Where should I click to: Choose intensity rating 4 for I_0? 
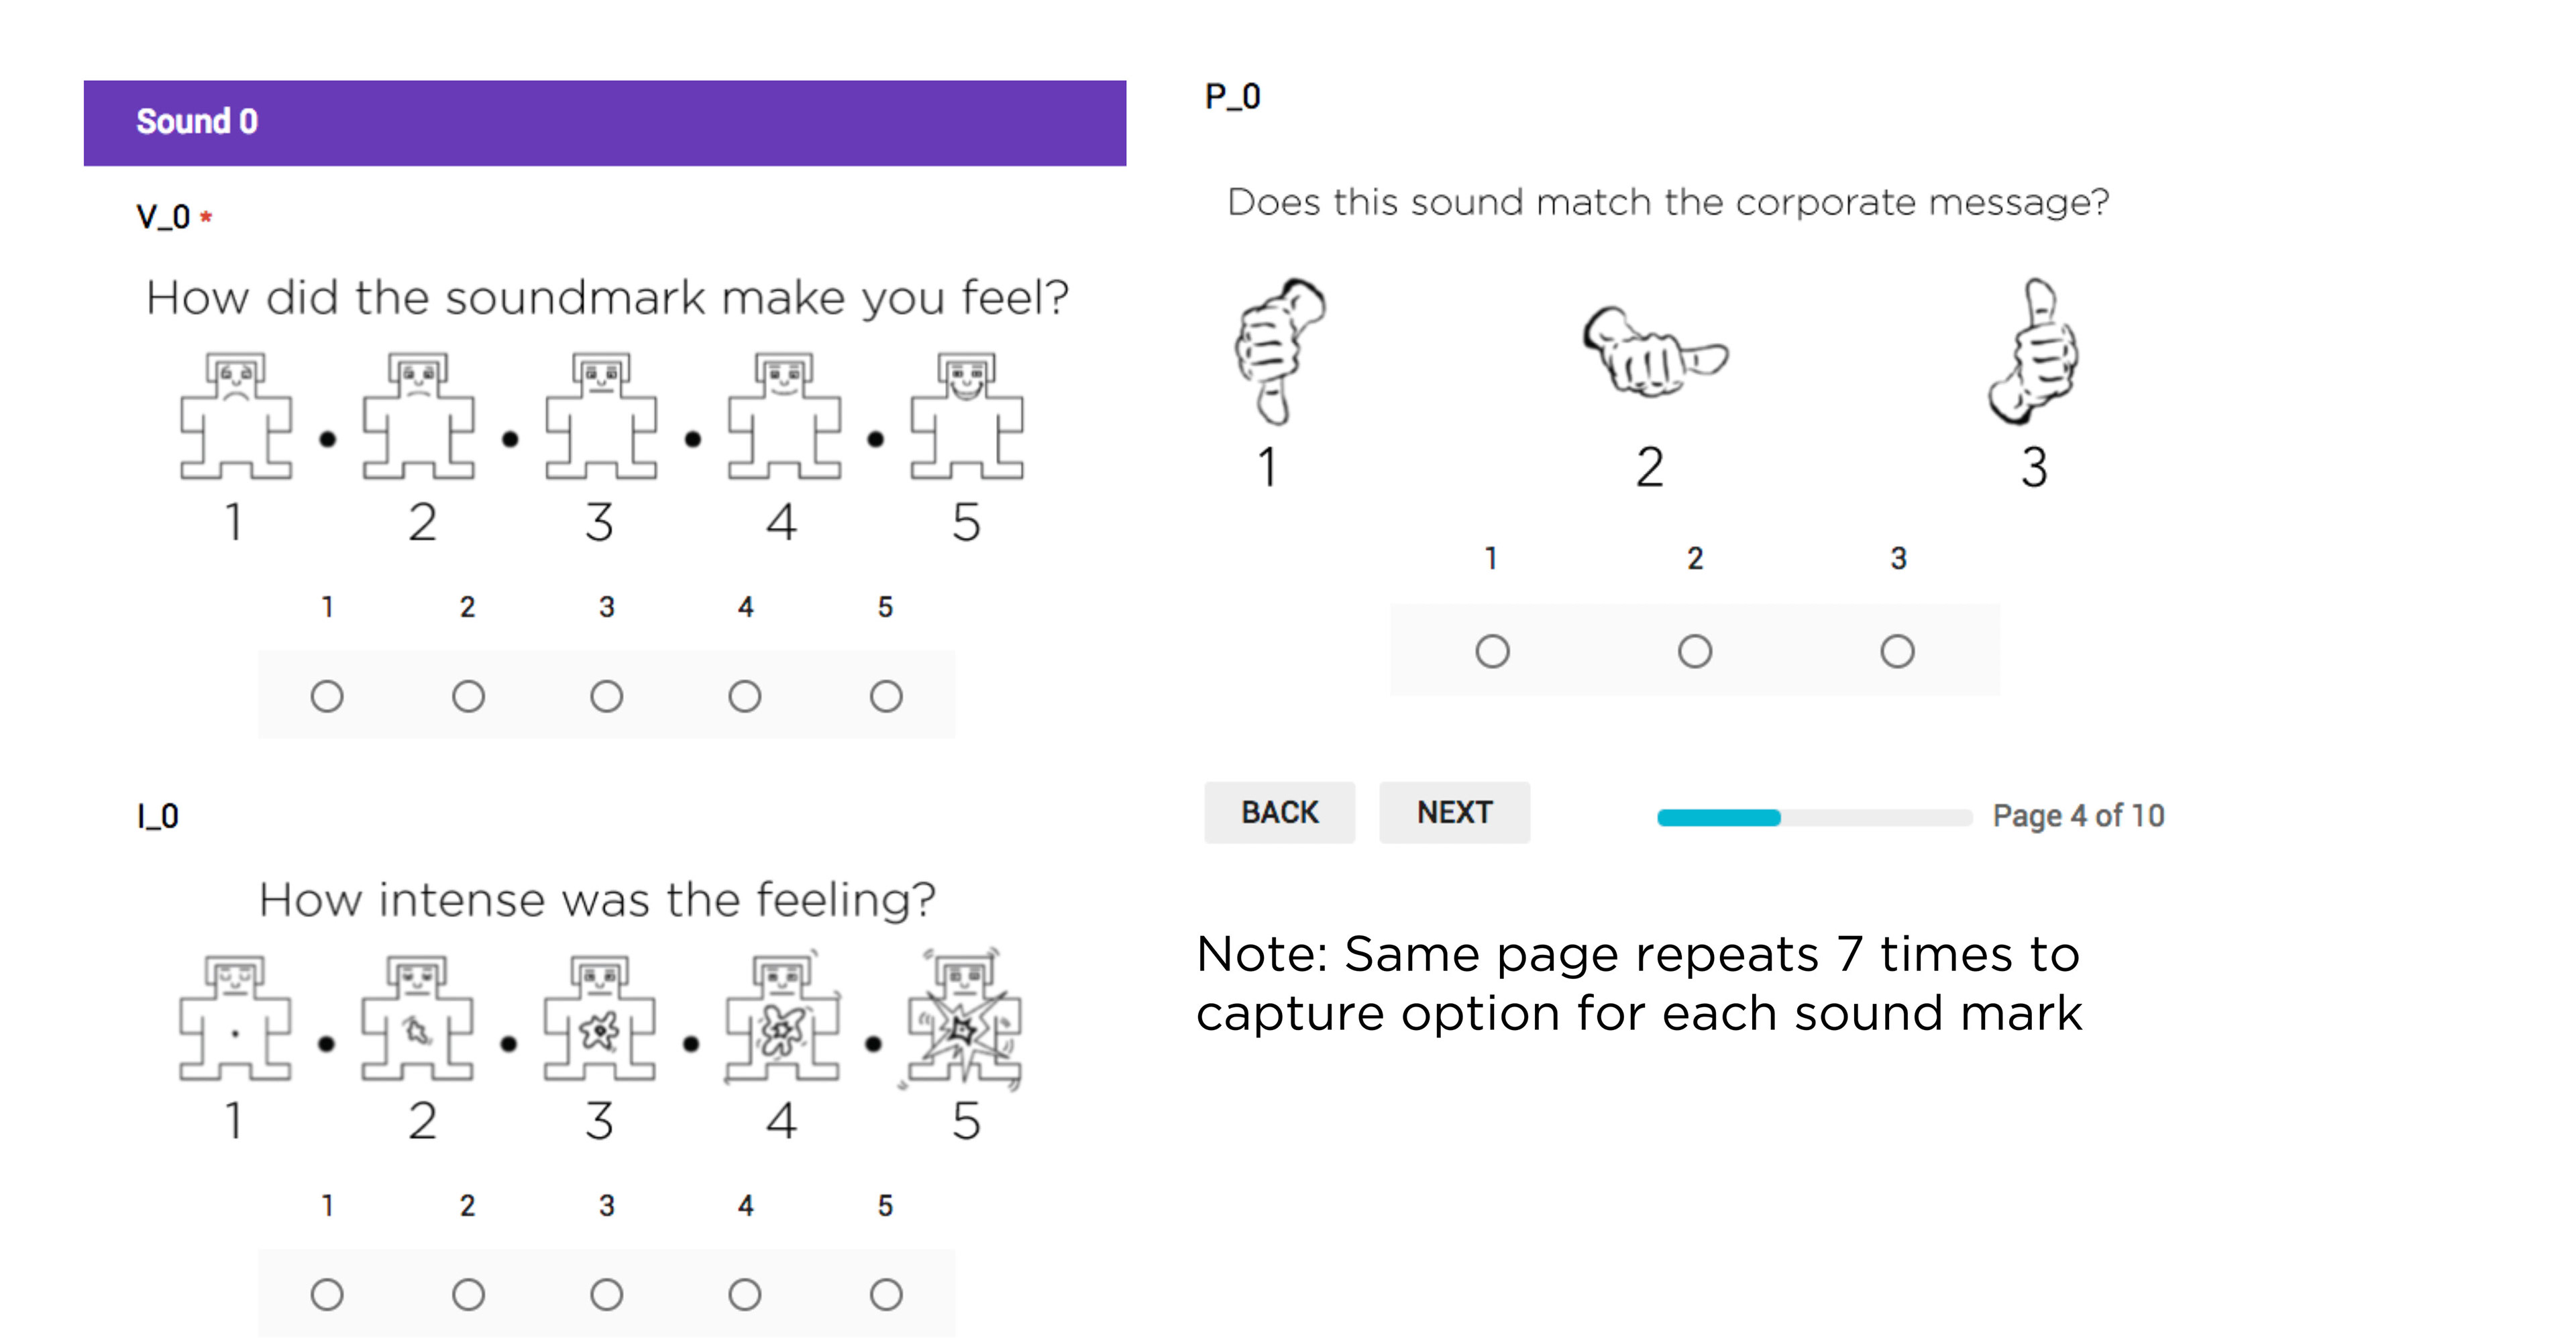(x=745, y=1295)
